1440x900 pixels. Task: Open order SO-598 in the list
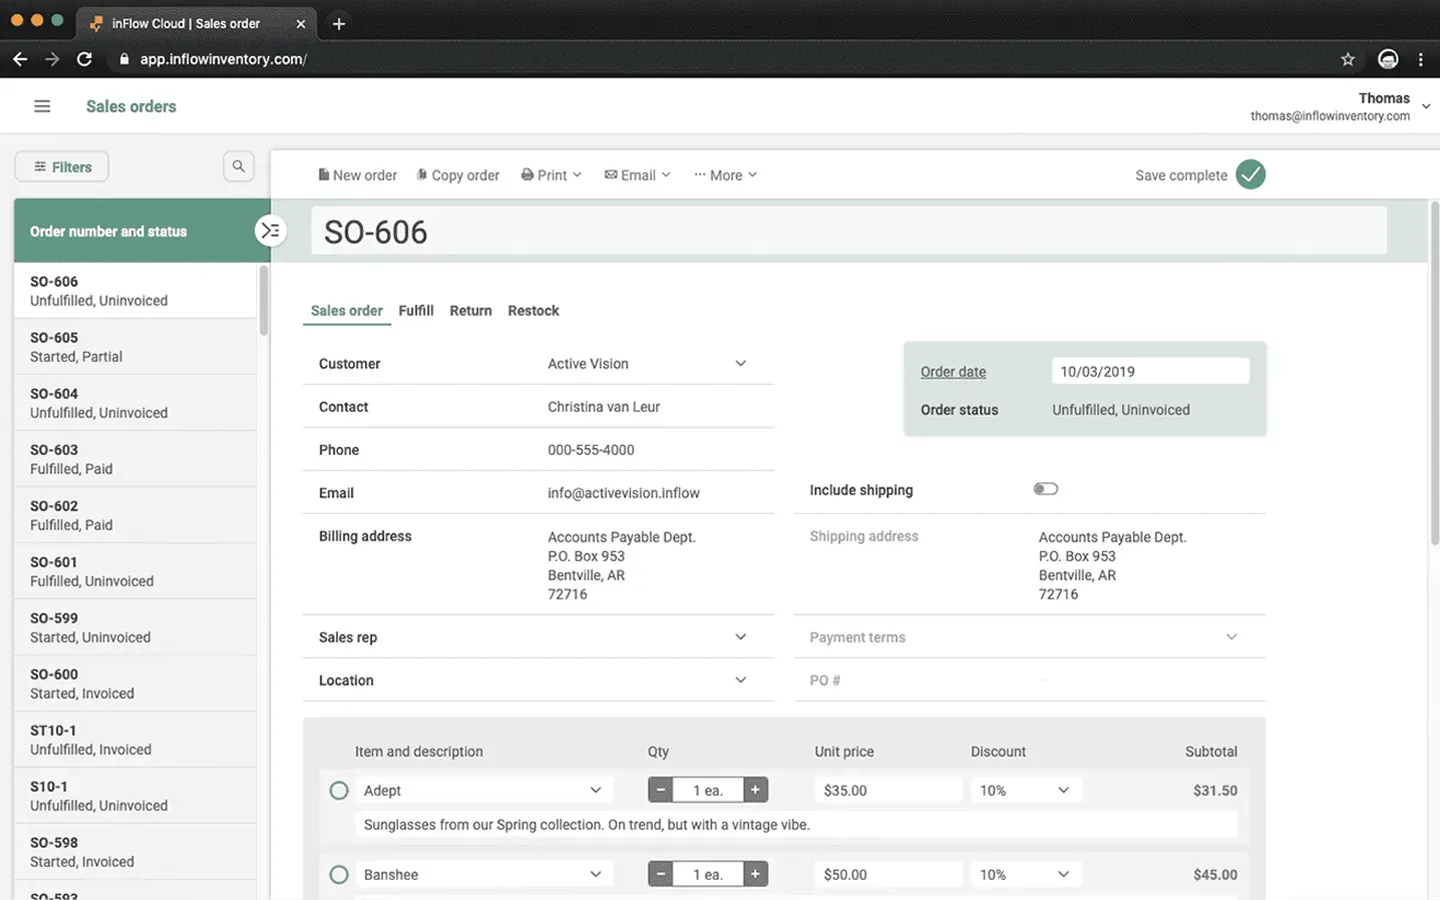tap(135, 851)
